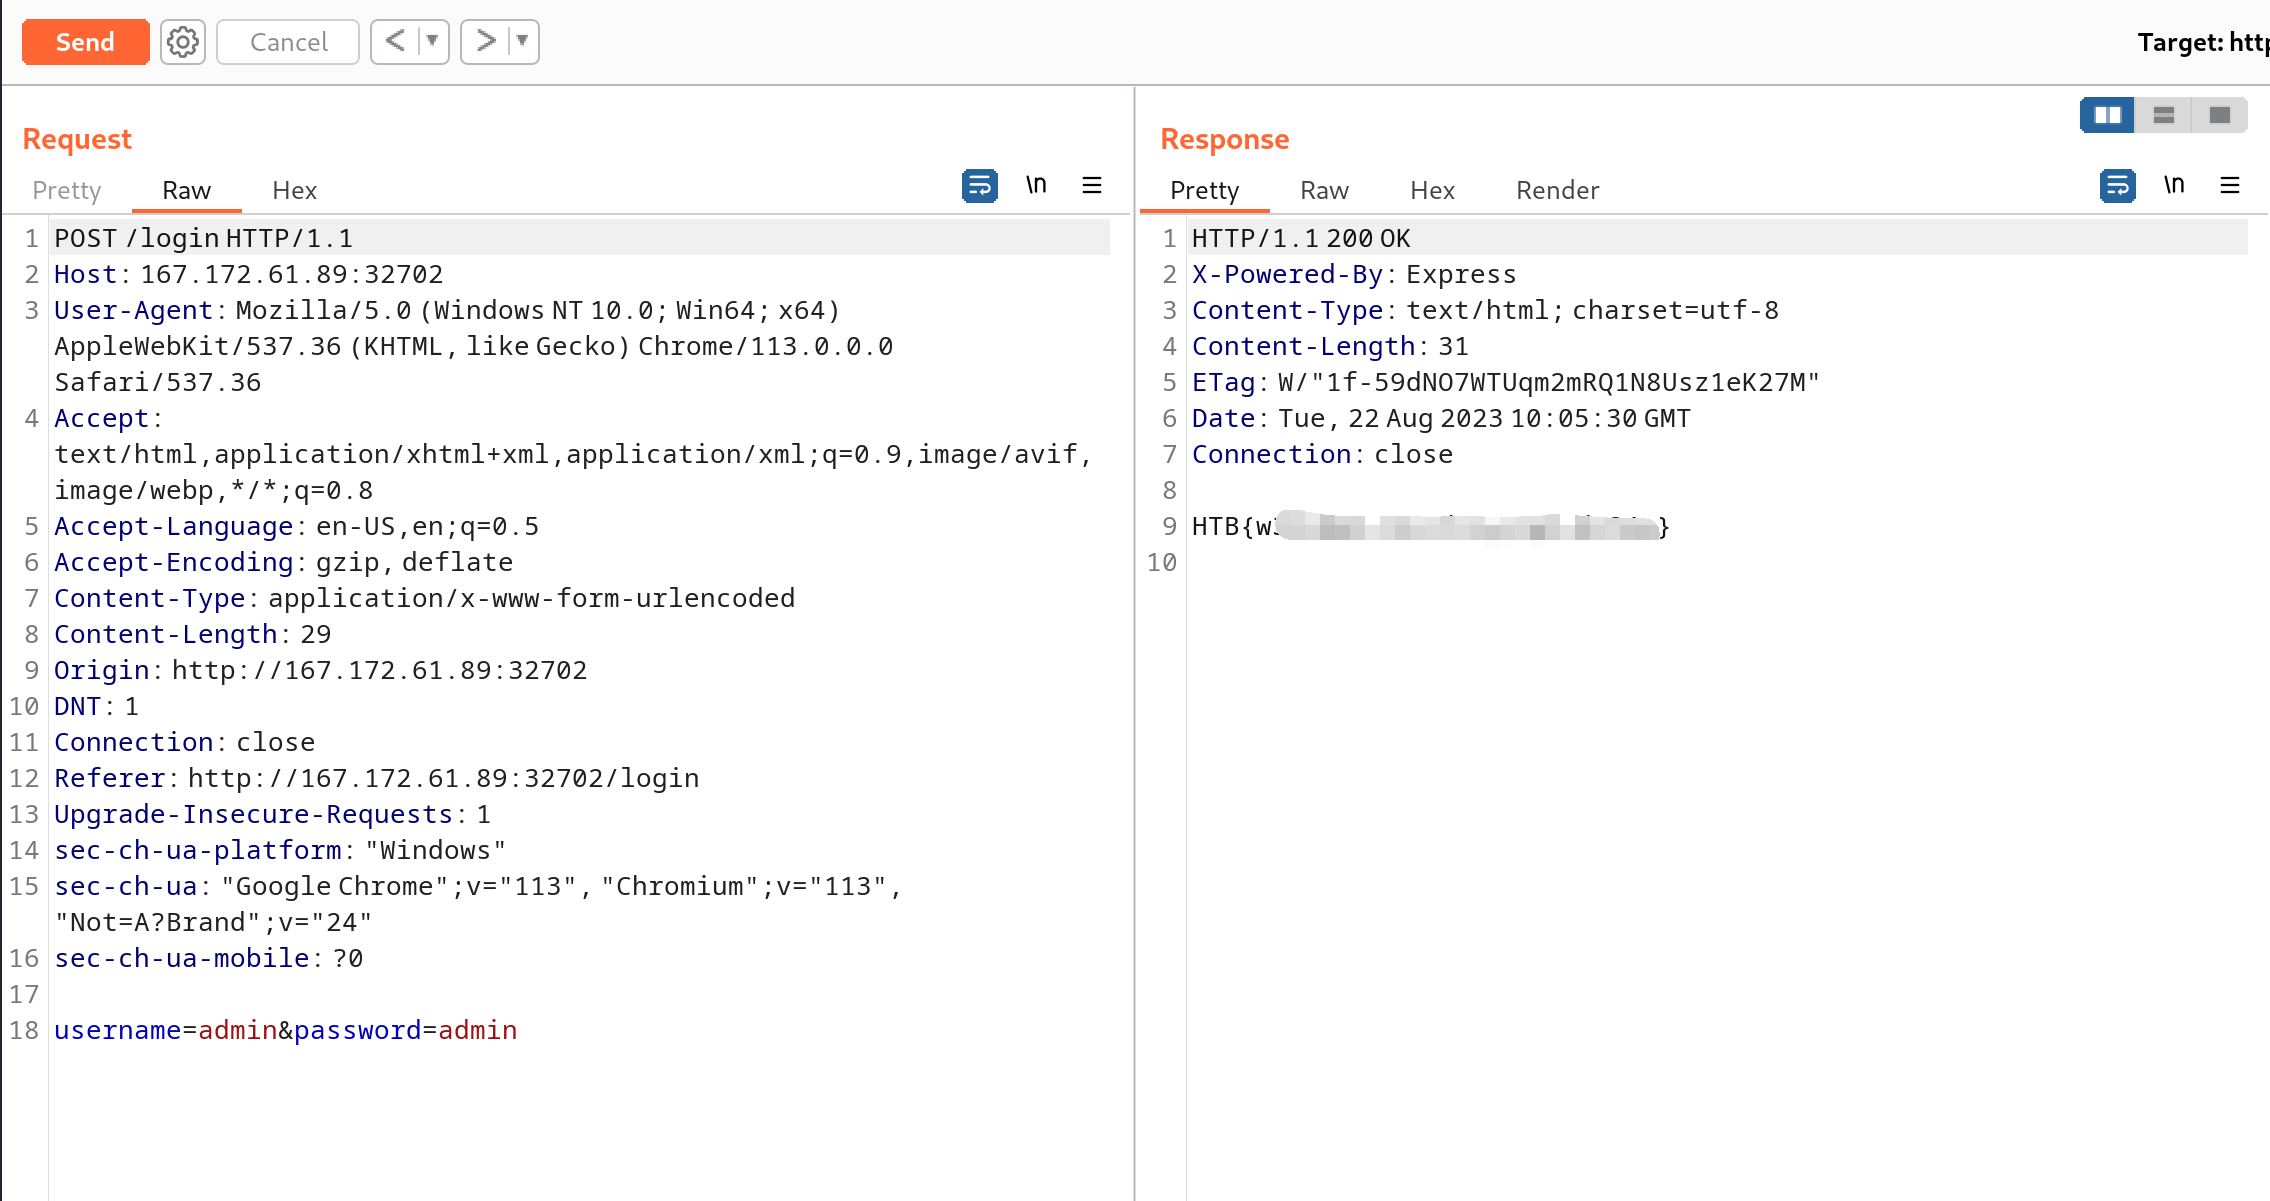Open the Request Hex tab
The height and width of the screenshot is (1201, 2270).
pos(295,190)
